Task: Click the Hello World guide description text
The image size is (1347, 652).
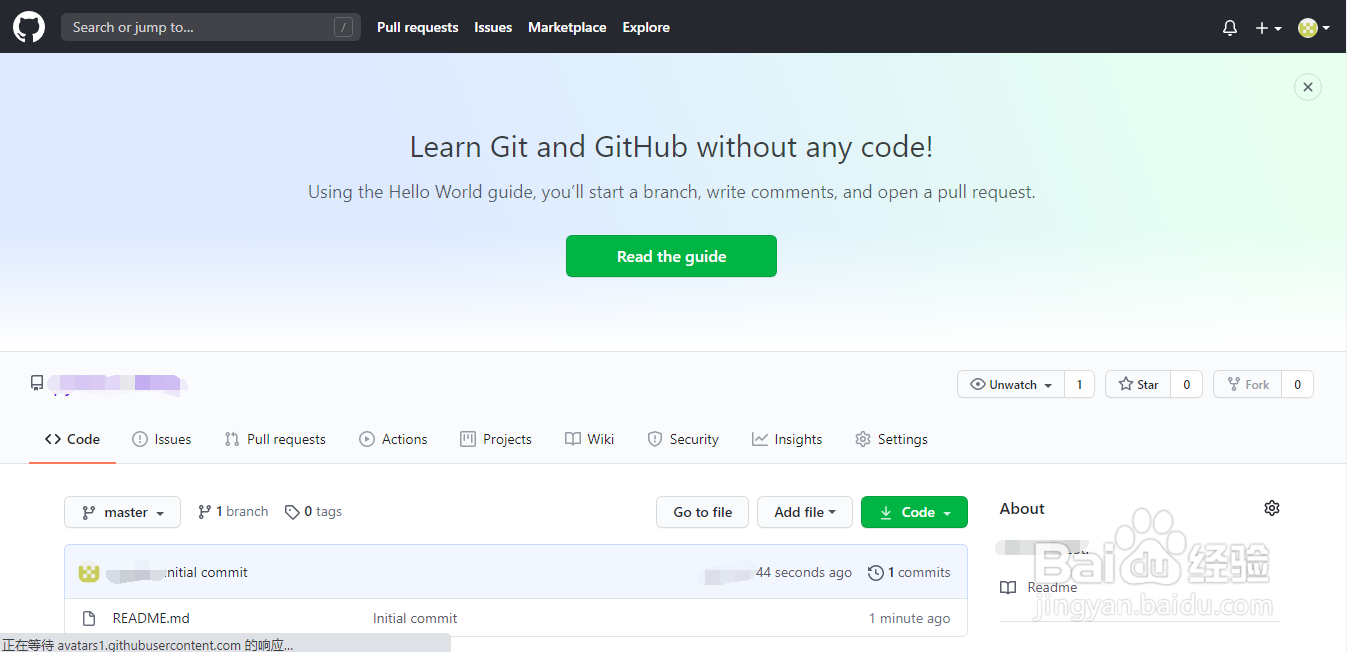Action: [x=671, y=192]
